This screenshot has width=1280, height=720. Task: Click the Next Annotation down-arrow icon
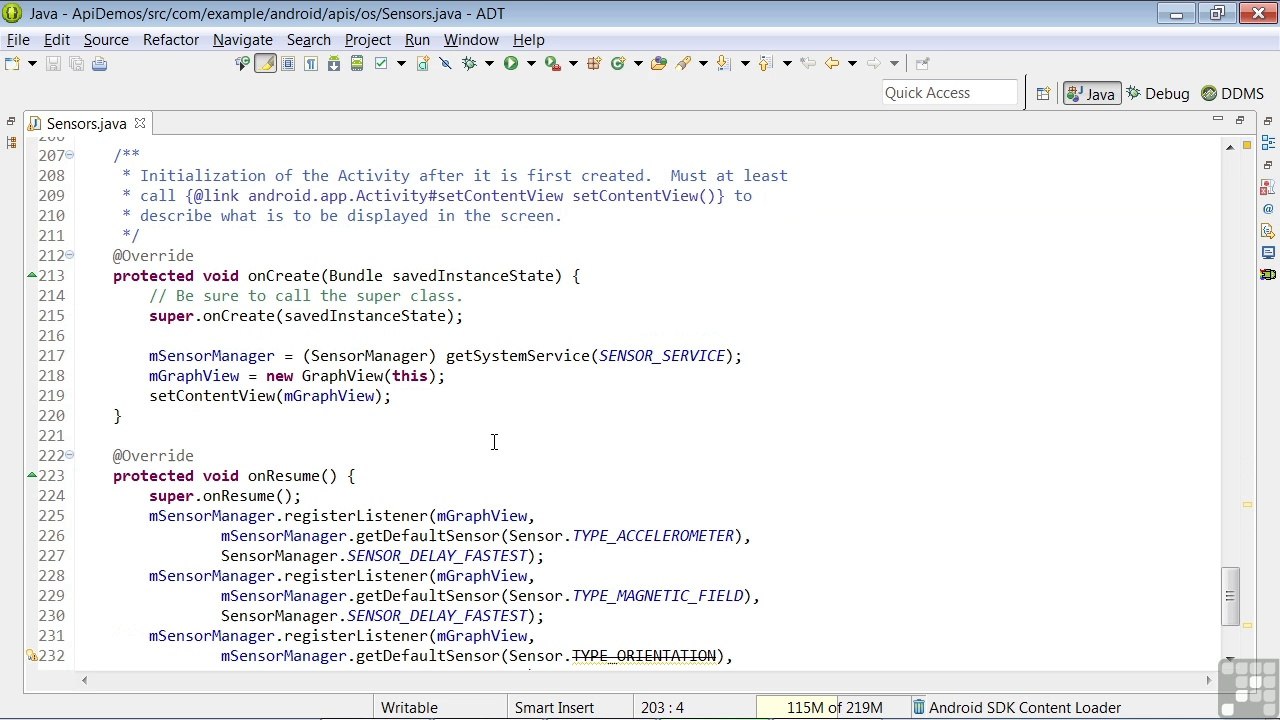pos(723,63)
